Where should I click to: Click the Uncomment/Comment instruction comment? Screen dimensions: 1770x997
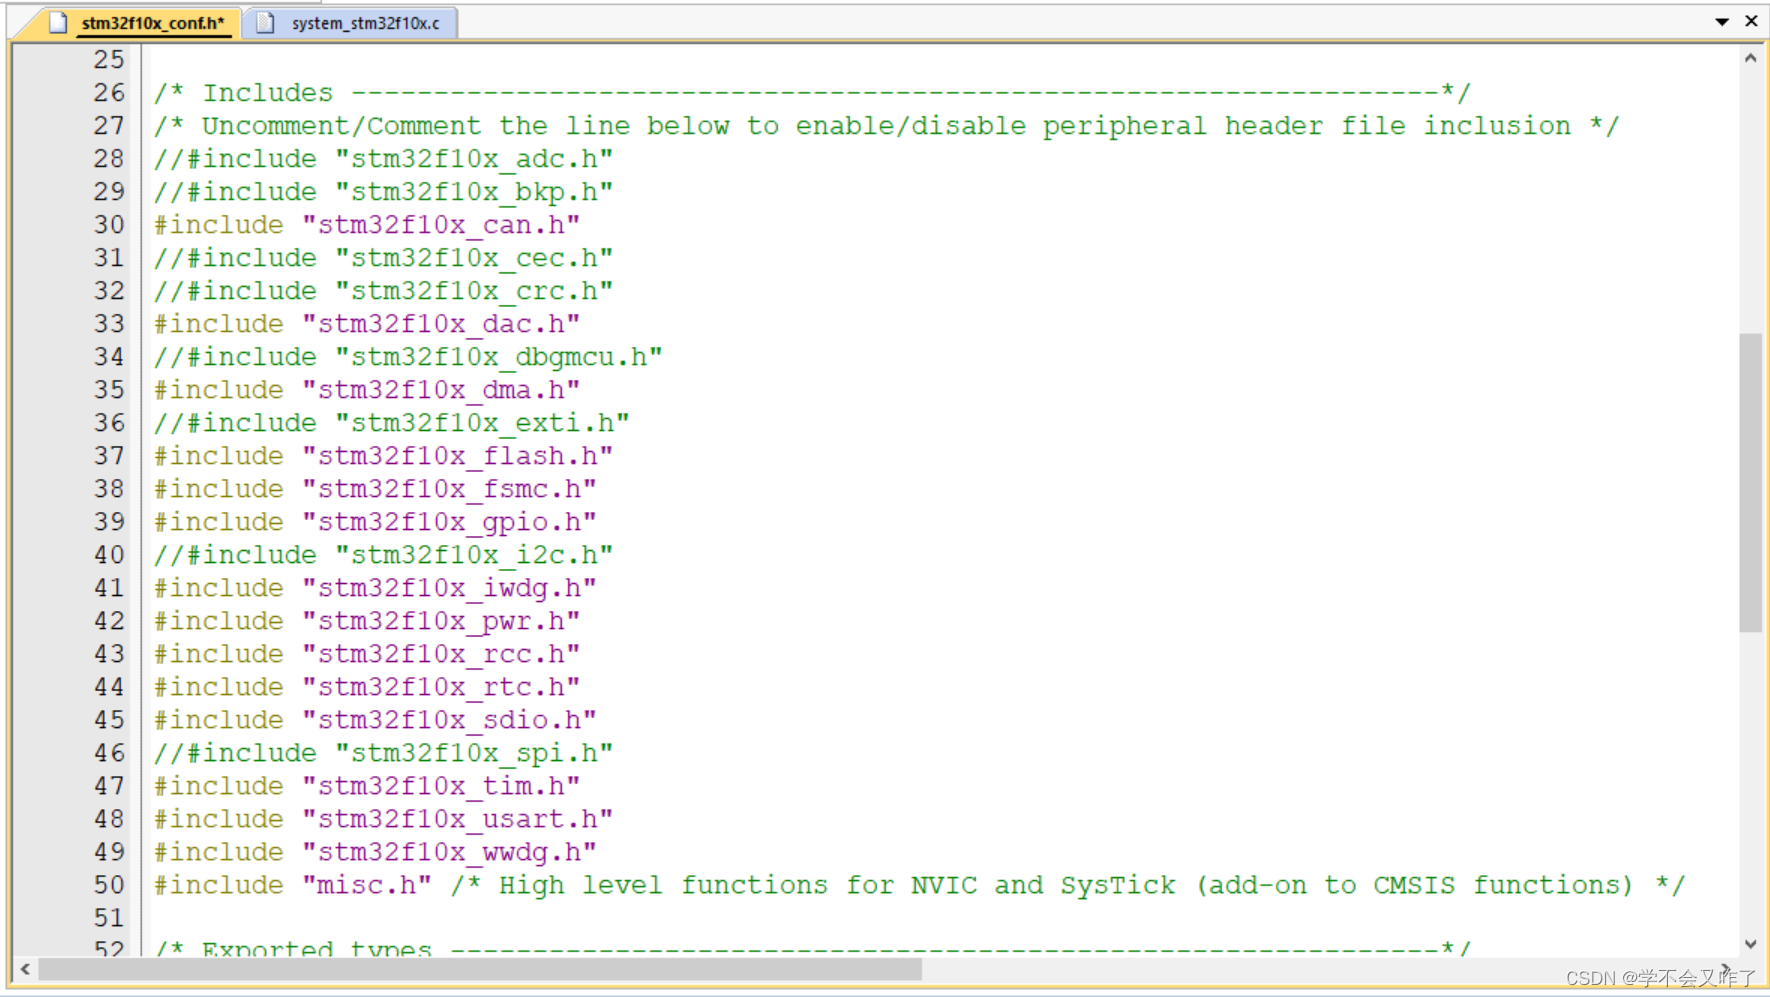pyautogui.click(x=886, y=126)
